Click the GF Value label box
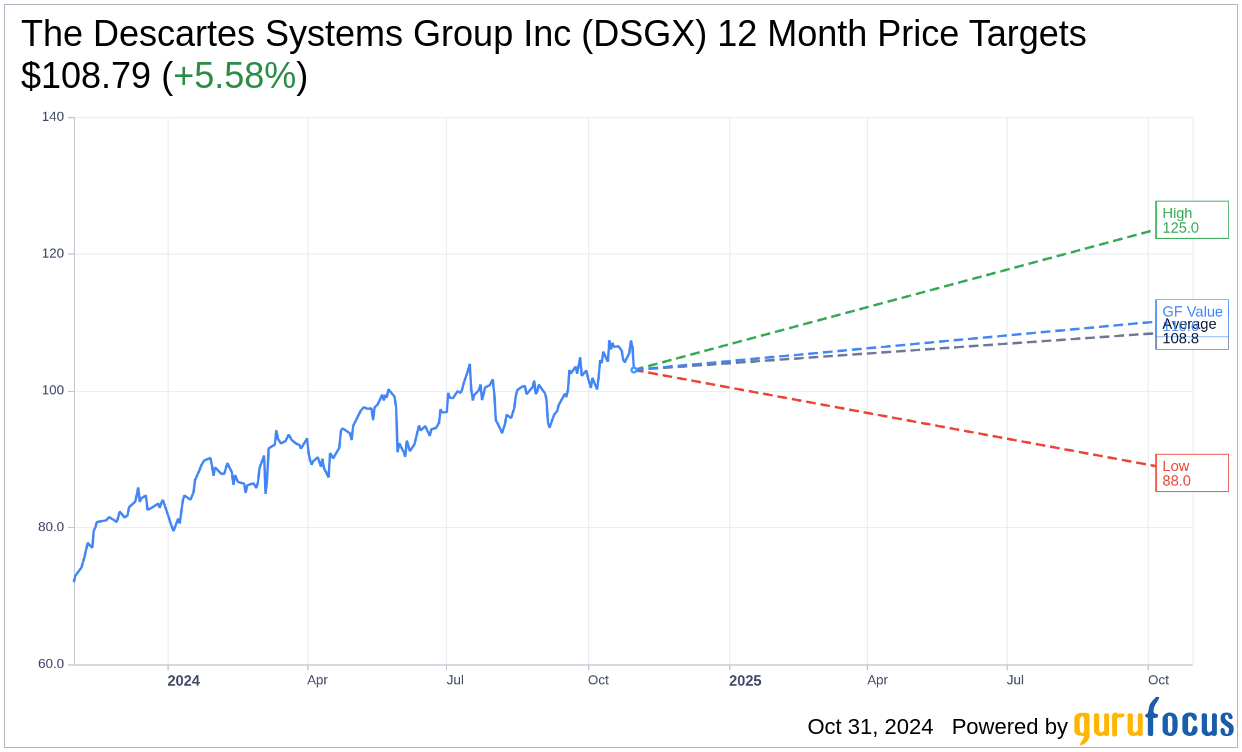1242x752 pixels. (x=1192, y=309)
